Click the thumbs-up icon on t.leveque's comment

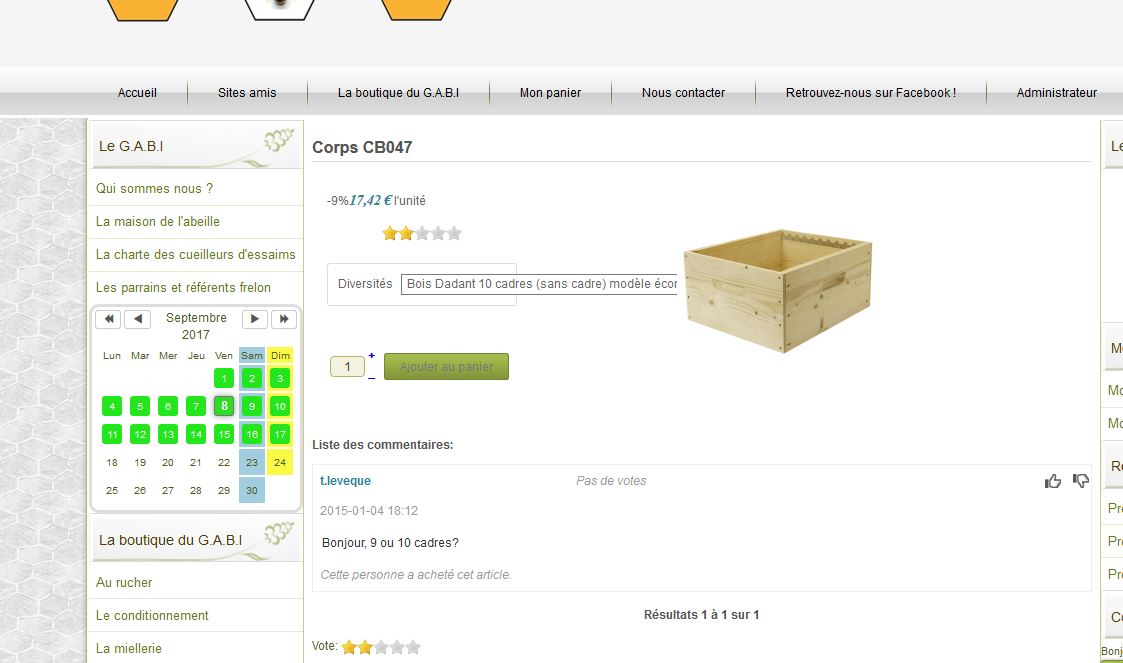pos(1052,481)
